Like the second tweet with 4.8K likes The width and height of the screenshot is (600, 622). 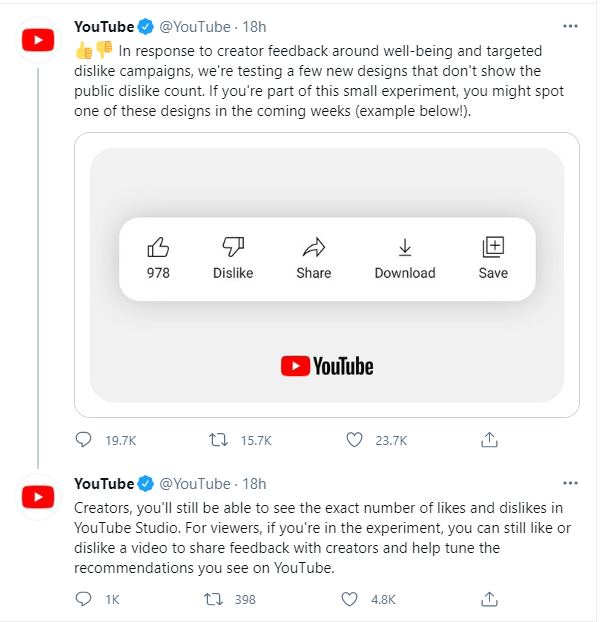(349, 599)
